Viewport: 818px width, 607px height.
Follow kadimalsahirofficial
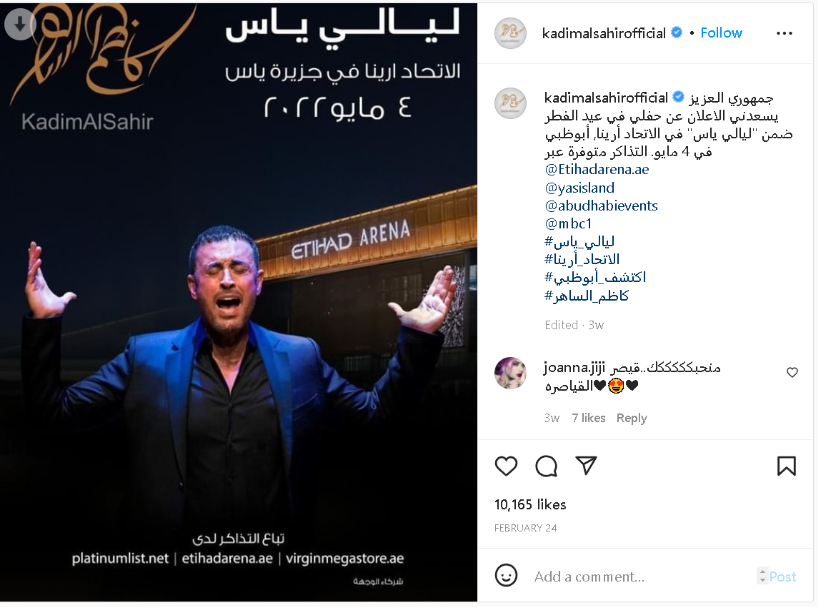pos(721,33)
